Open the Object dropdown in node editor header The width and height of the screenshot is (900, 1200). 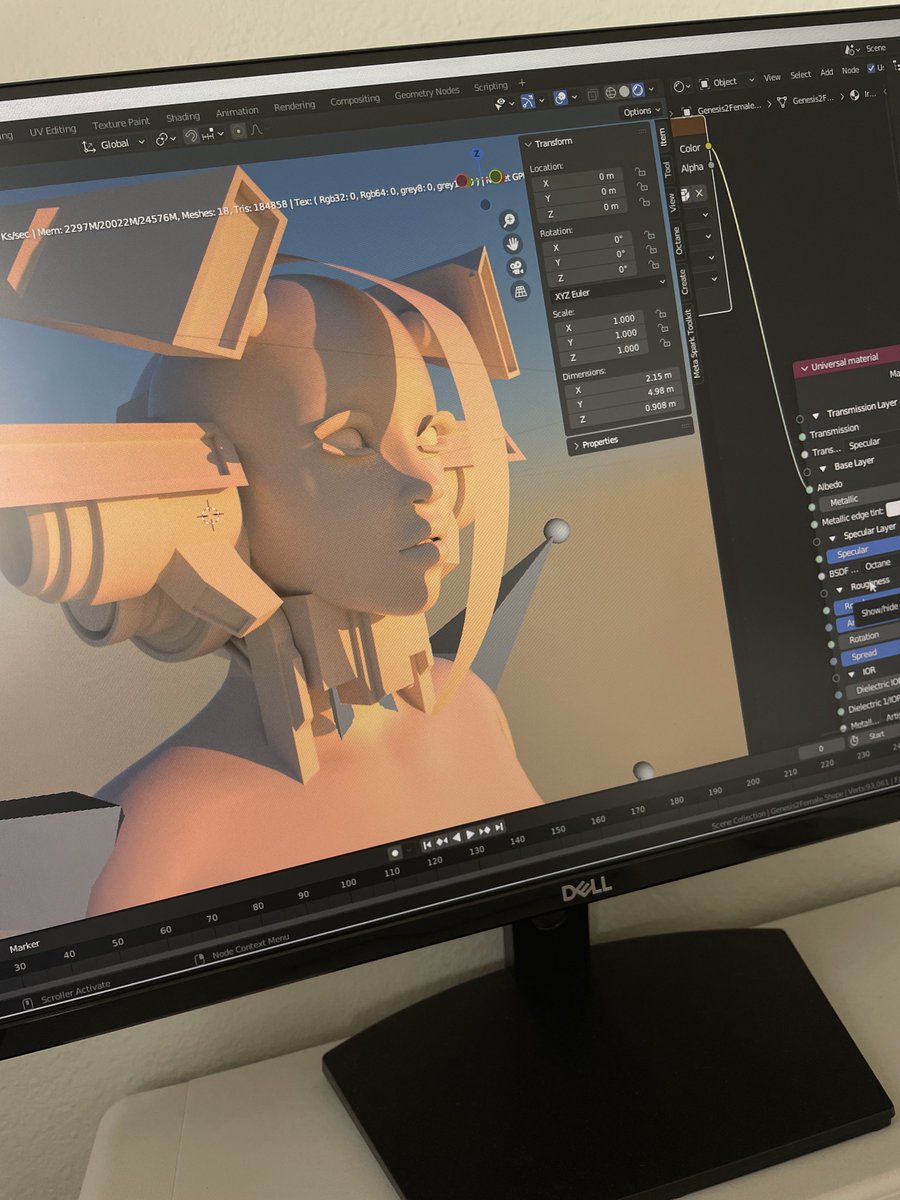coord(726,82)
